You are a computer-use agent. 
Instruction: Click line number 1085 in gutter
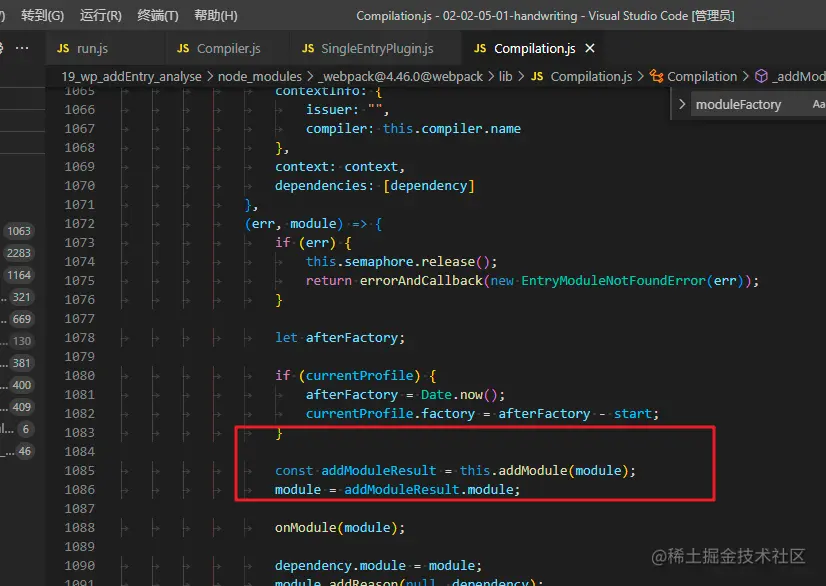(x=80, y=471)
